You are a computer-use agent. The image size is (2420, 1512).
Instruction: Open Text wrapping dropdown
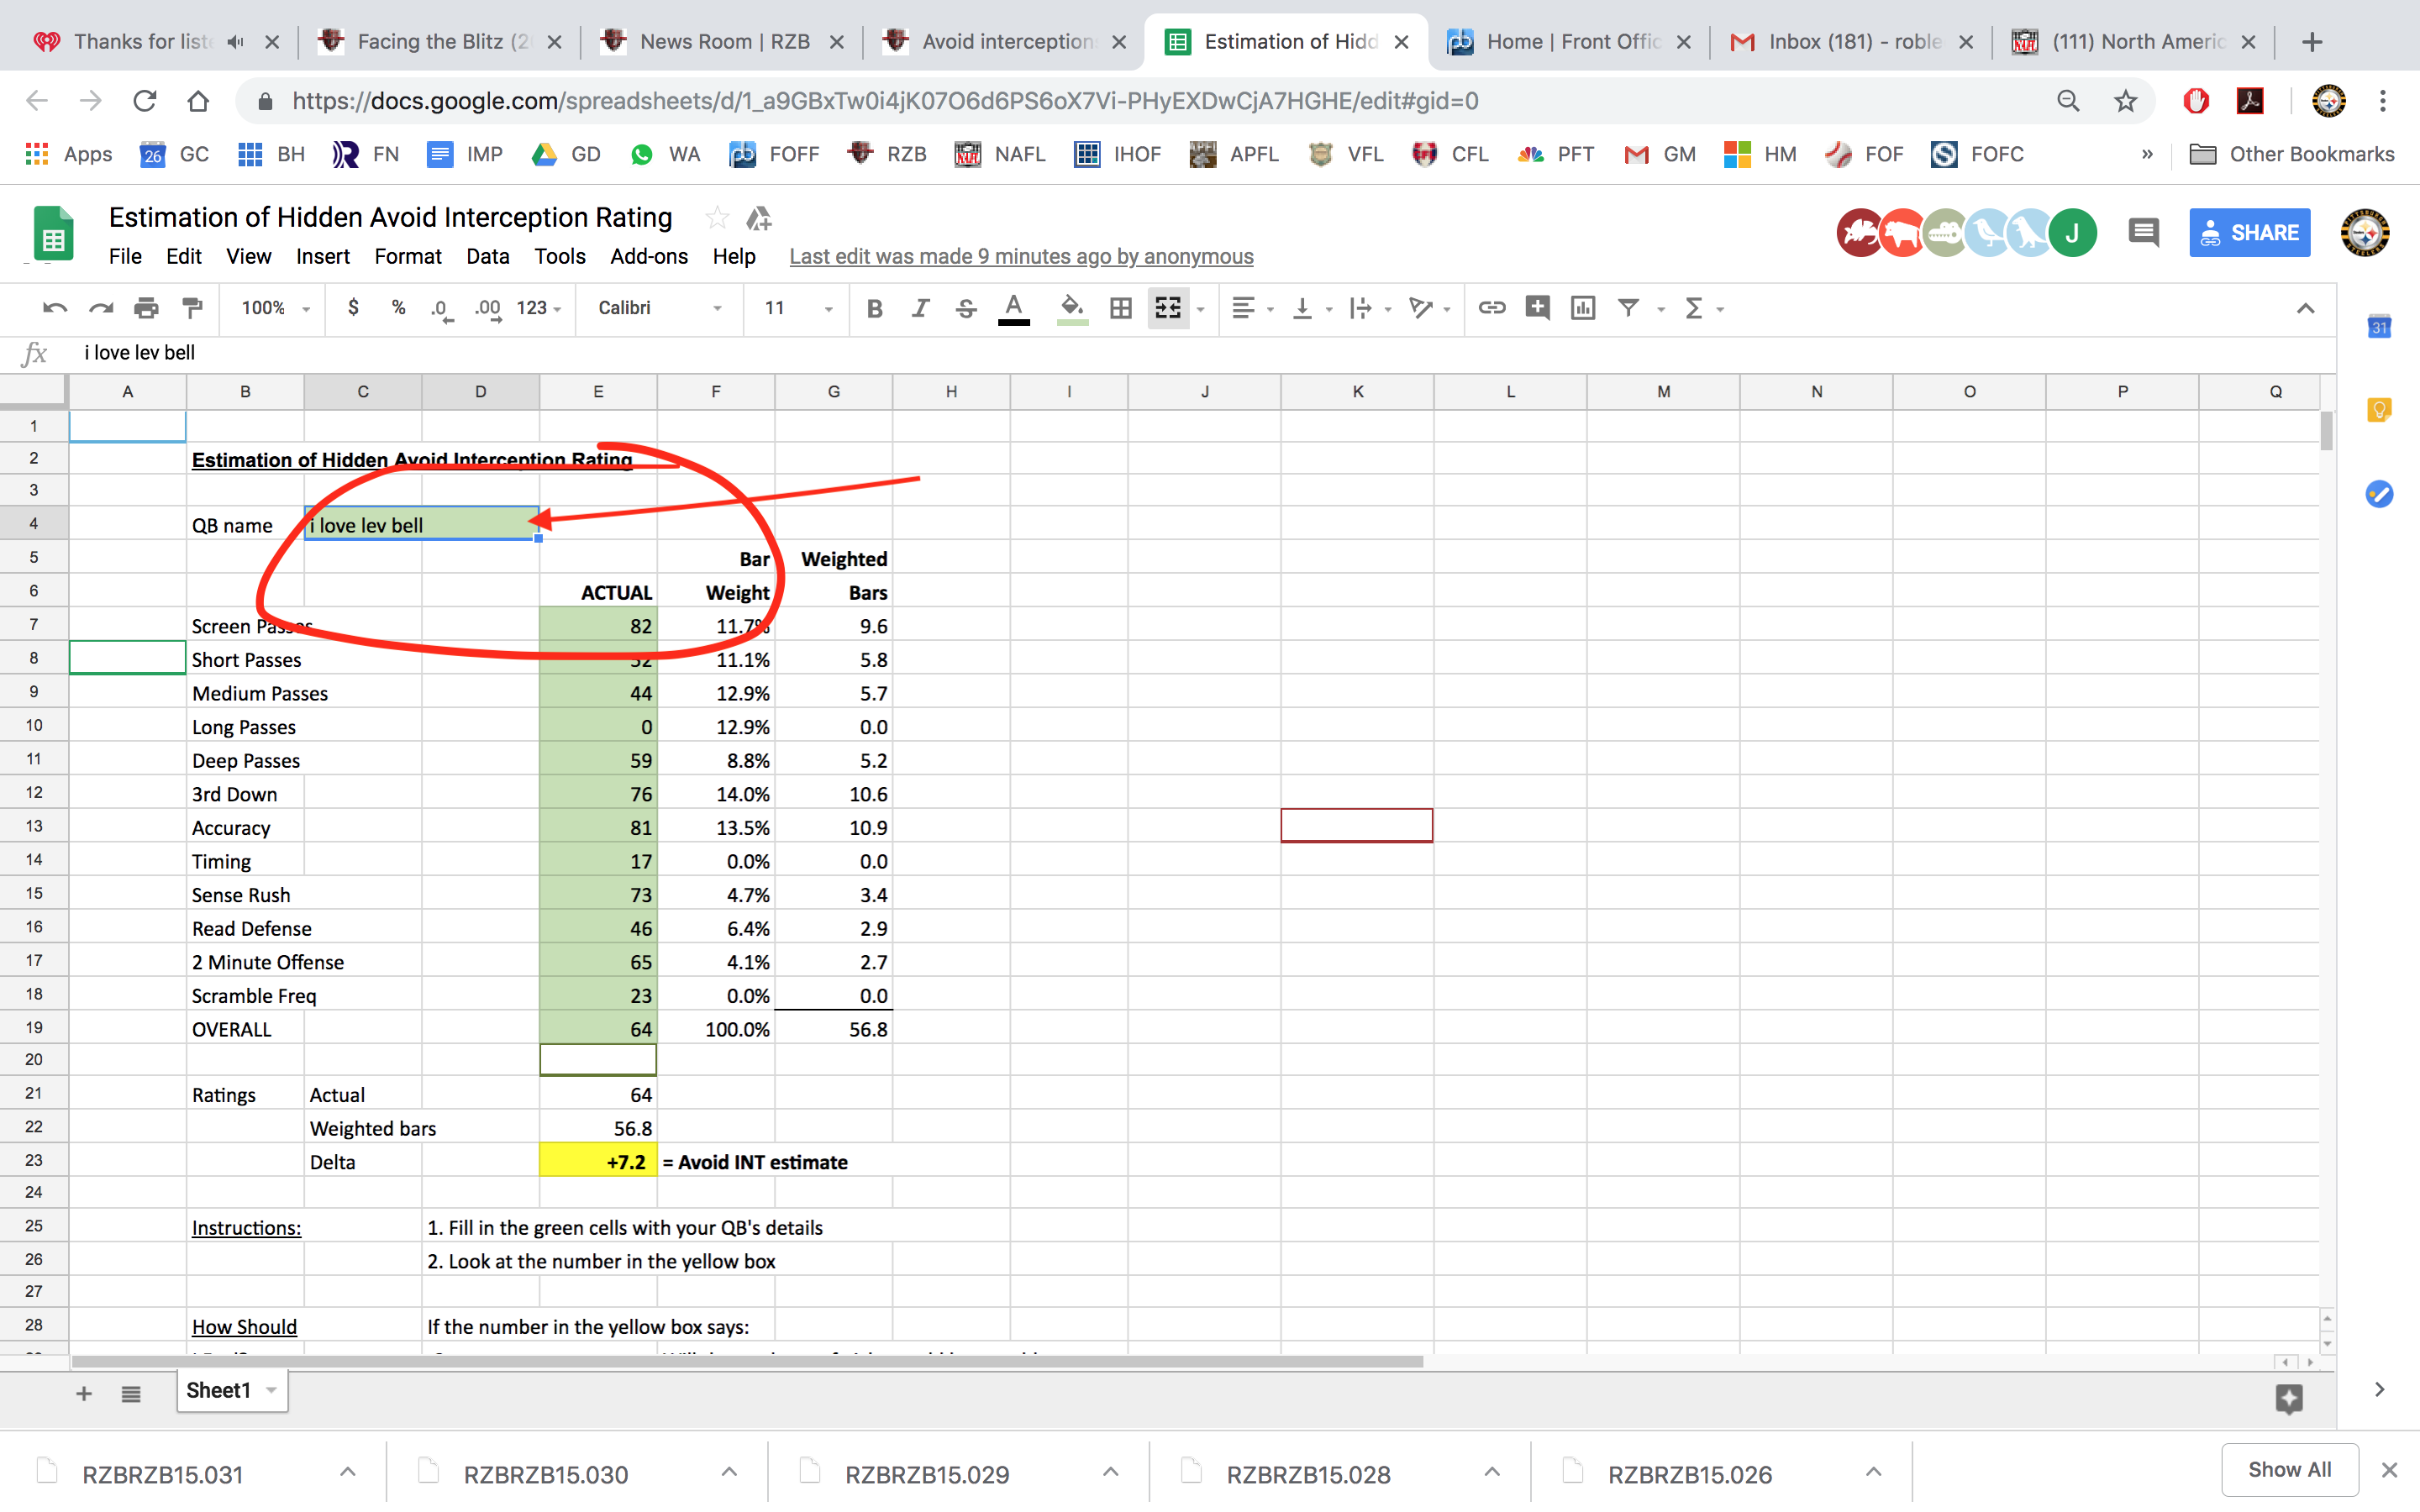1370,308
